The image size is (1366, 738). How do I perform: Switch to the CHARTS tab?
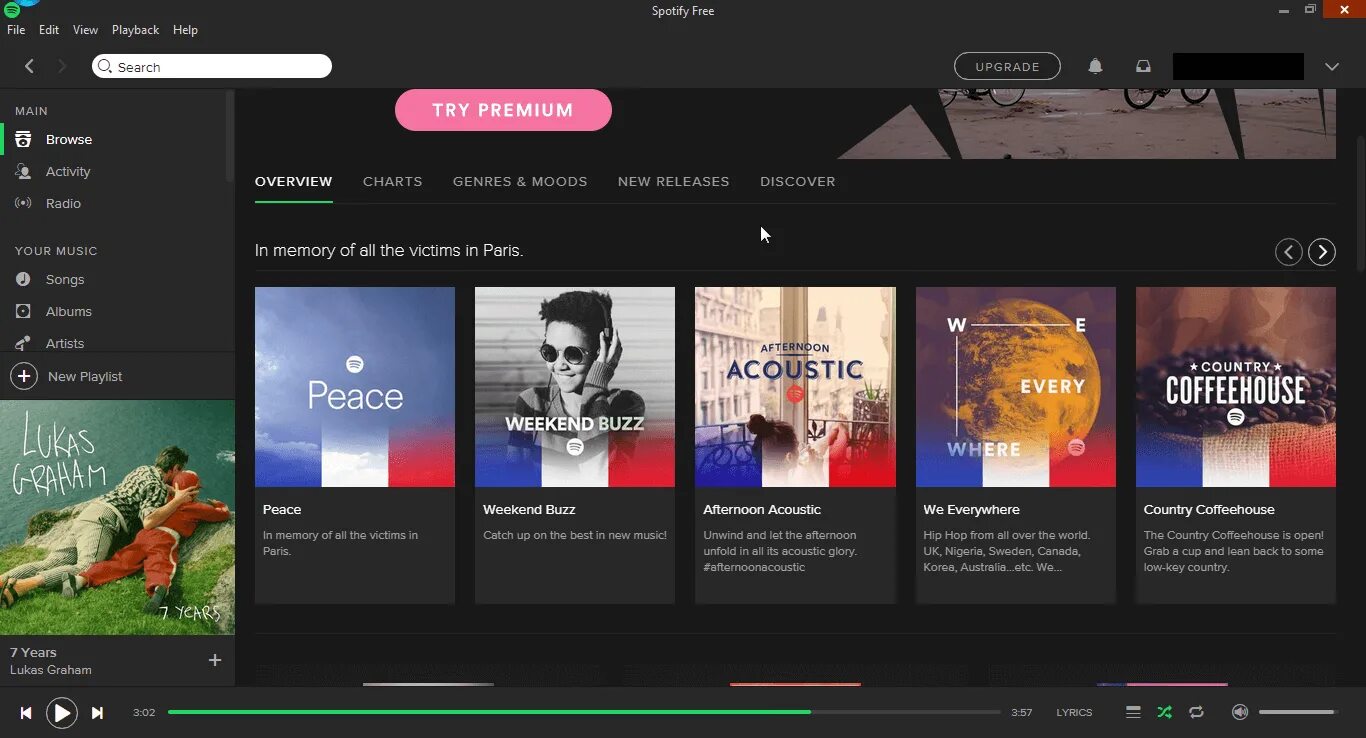[392, 182]
